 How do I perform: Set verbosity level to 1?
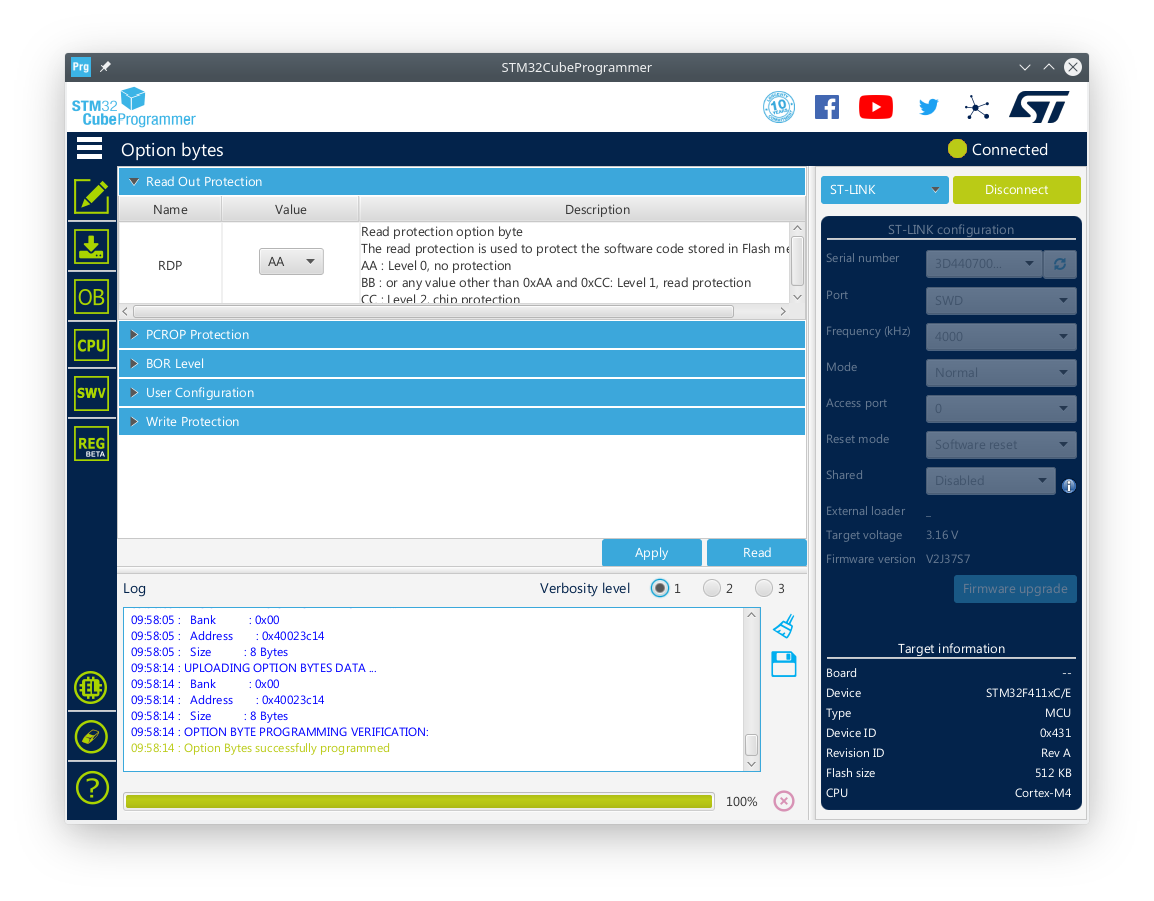pyautogui.click(x=660, y=588)
